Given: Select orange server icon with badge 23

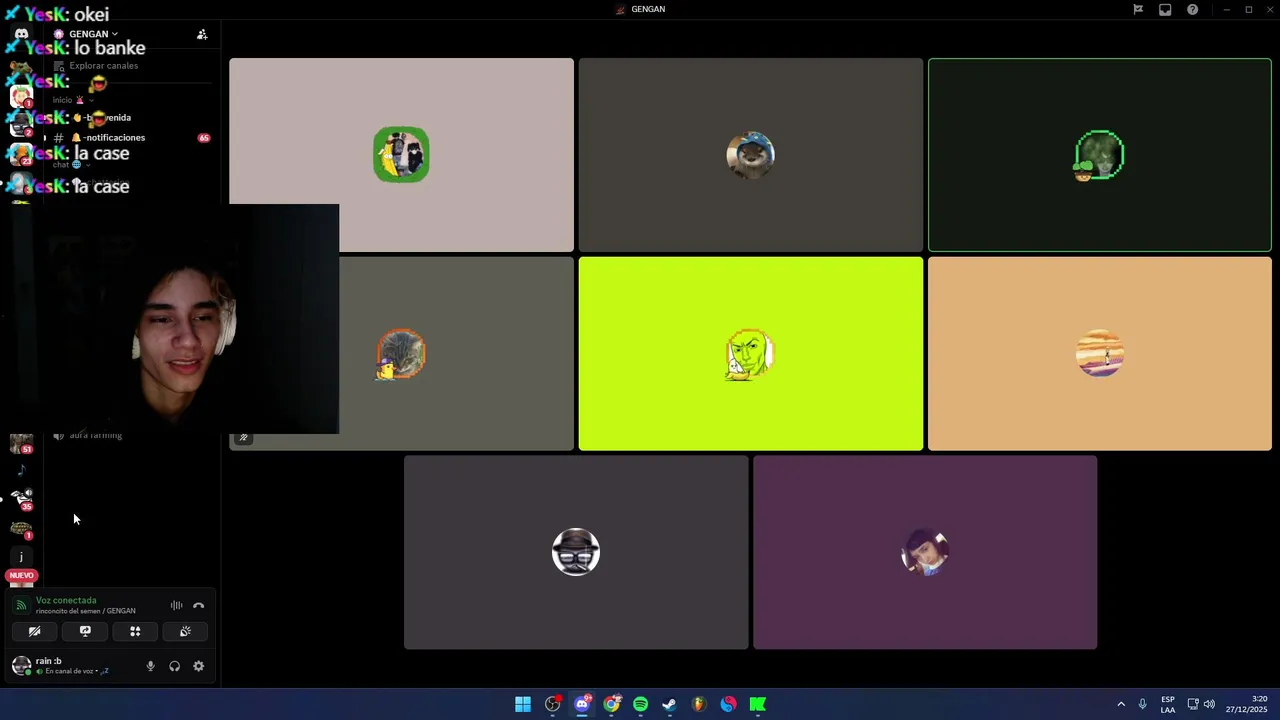Looking at the screenshot, I should coord(21,156).
